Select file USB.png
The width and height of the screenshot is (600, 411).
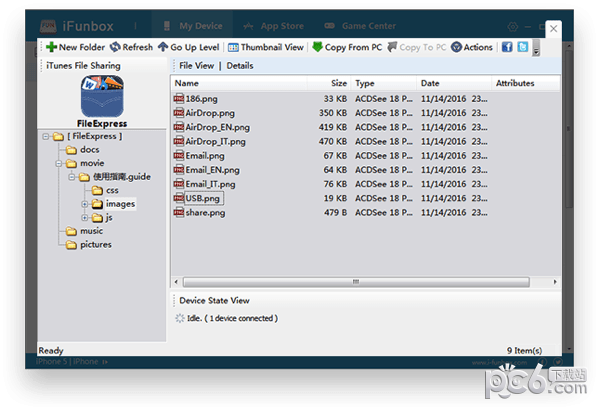203,199
